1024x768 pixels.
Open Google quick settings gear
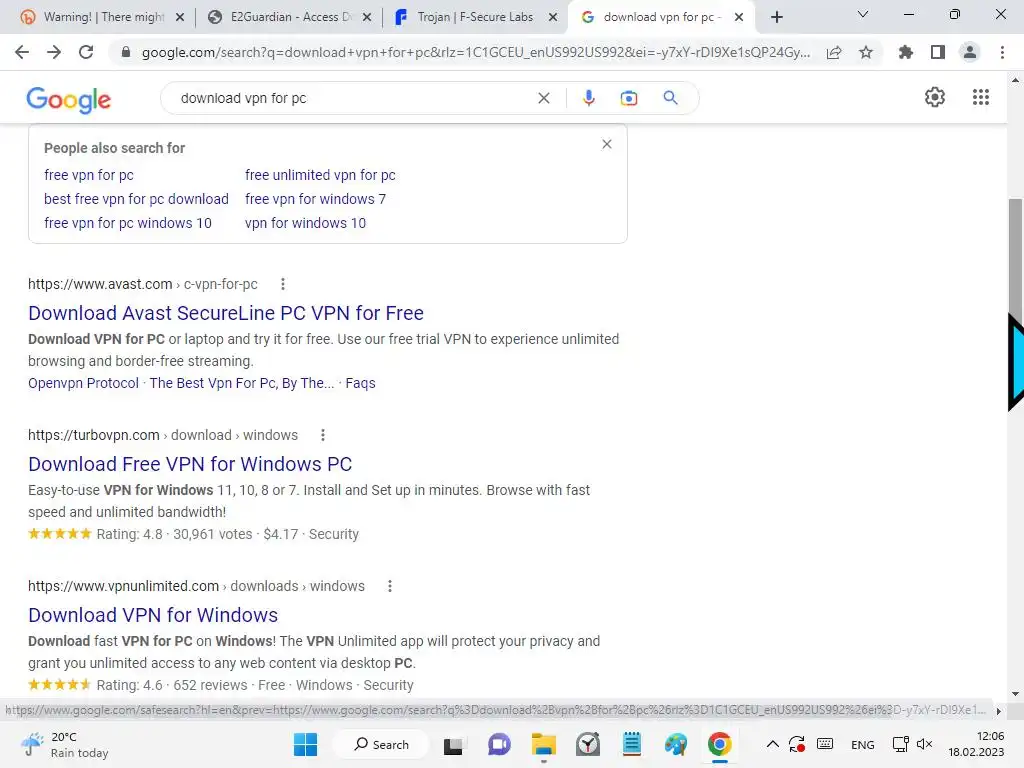coord(935,97)
